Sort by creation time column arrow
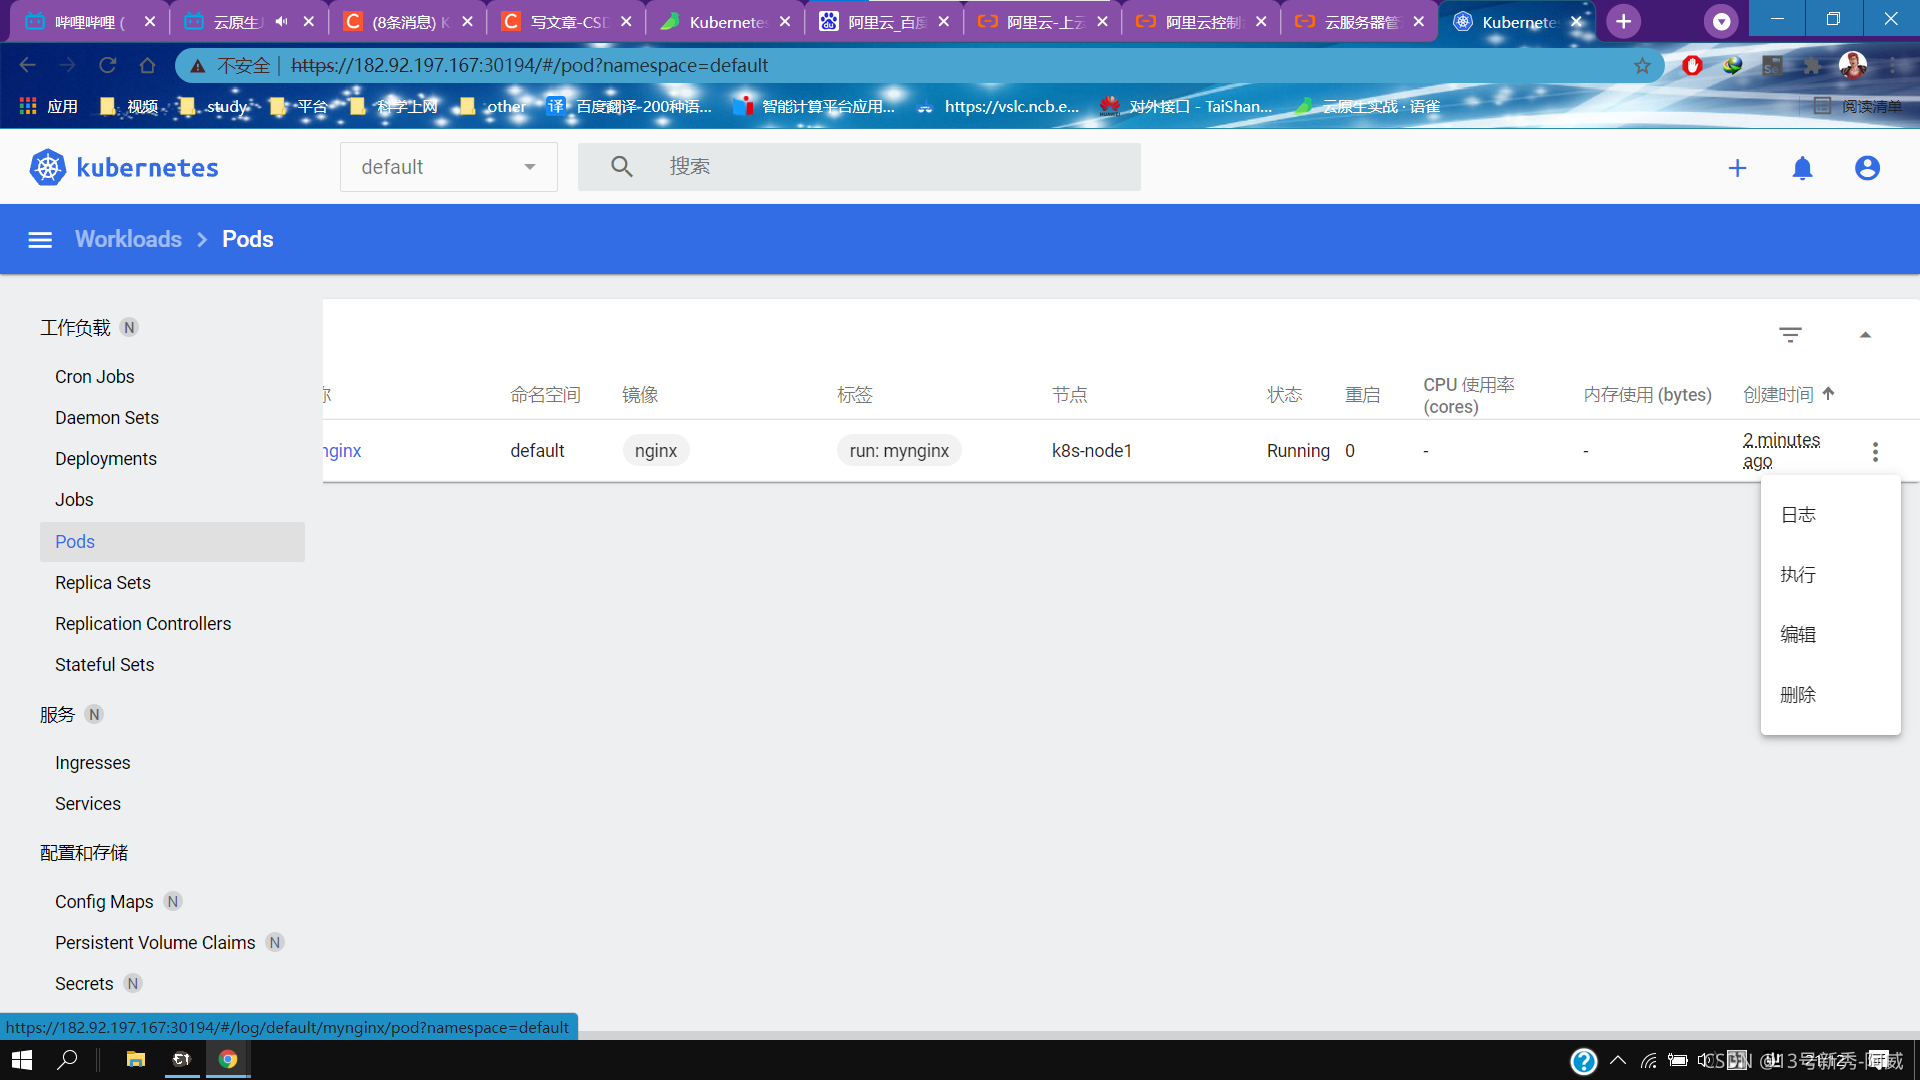The width and height of the screenshot is (1920, 1080). (x=1828, y=394)
